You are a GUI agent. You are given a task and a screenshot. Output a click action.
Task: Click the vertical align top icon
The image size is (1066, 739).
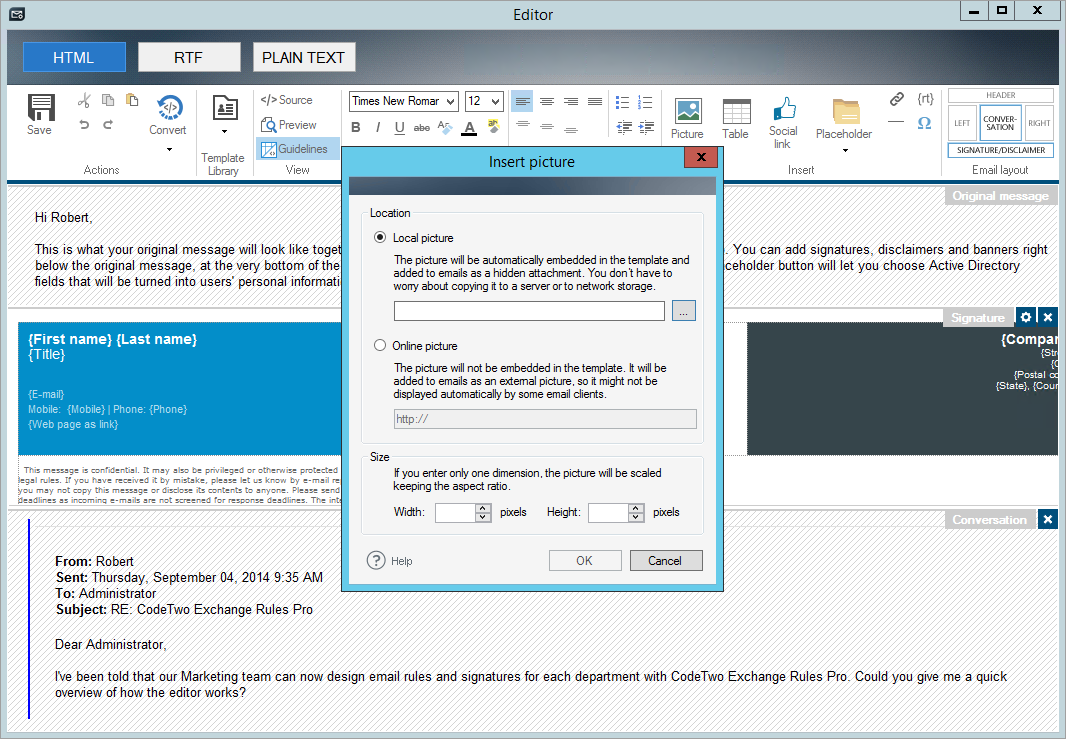tap(522, 125)
